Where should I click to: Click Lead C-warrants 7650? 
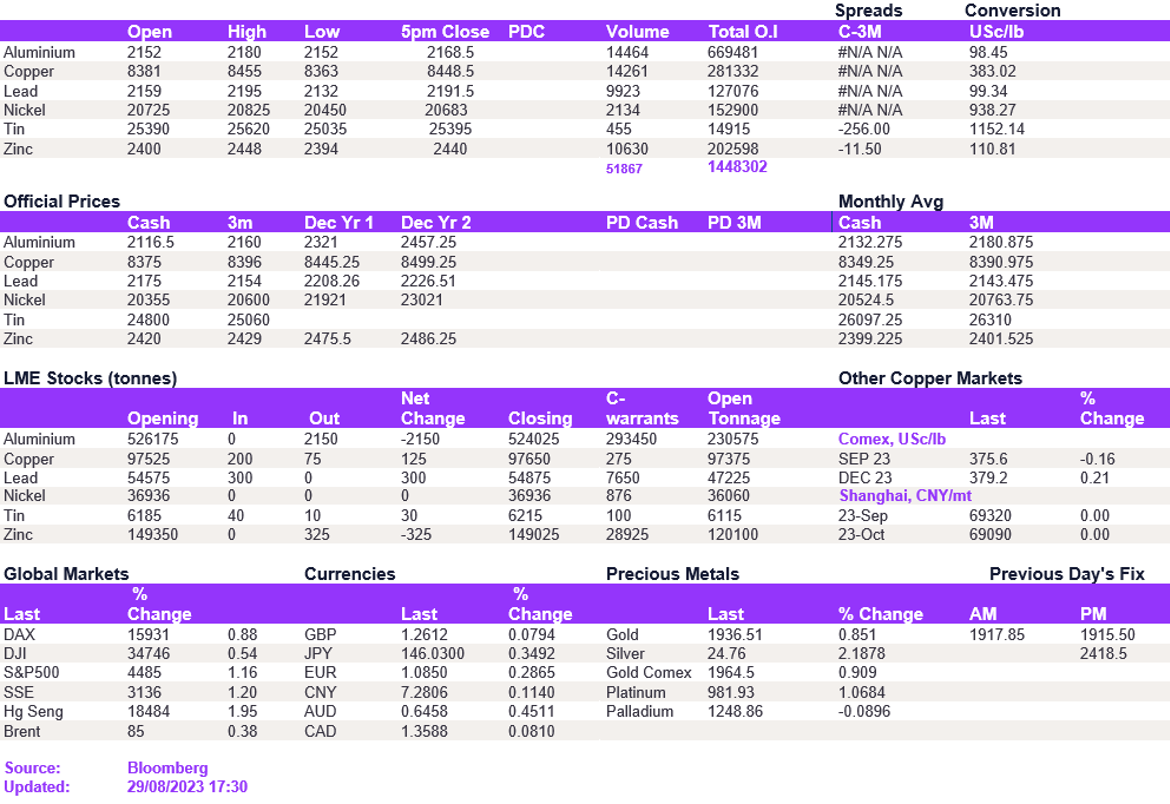[623, 479]
